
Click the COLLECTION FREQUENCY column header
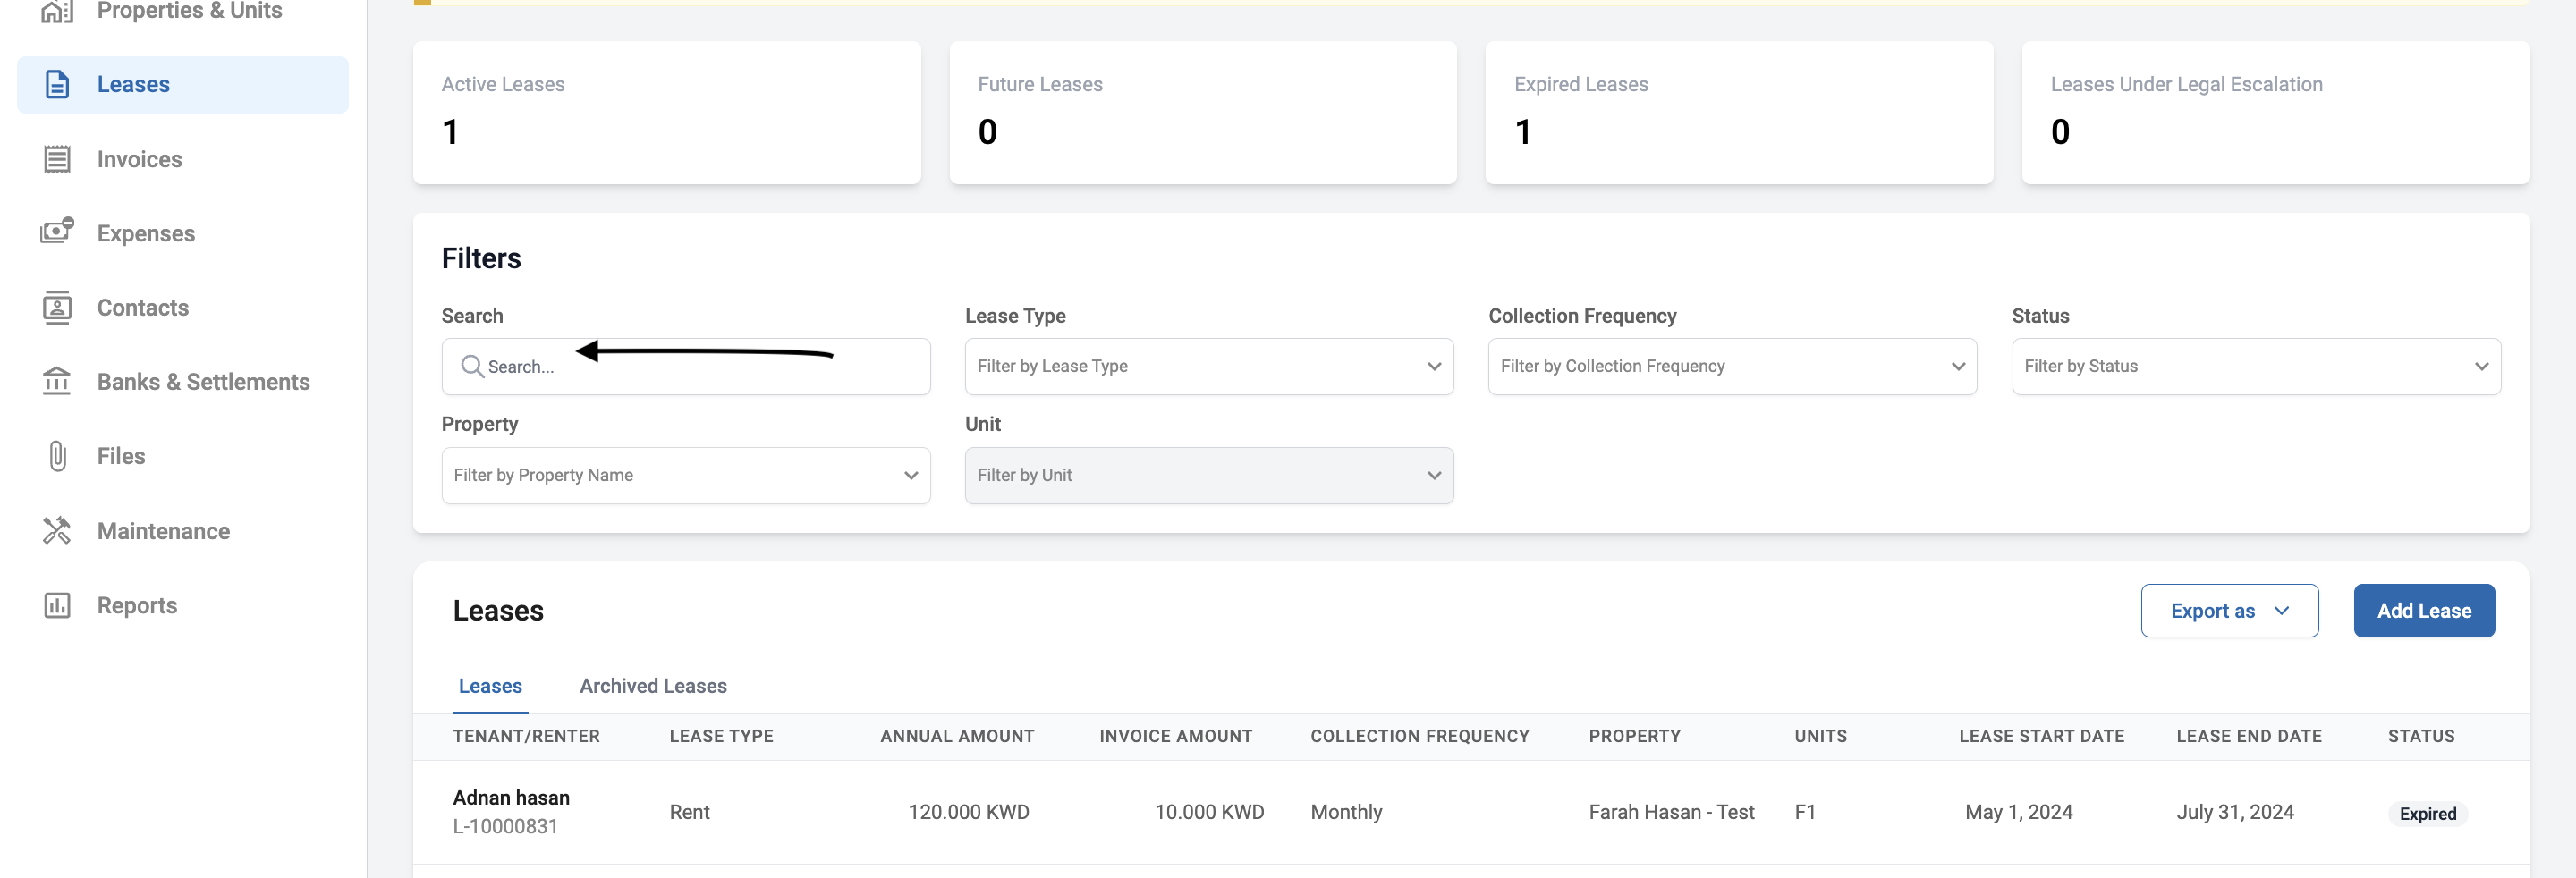click(x=1420, y=736)
